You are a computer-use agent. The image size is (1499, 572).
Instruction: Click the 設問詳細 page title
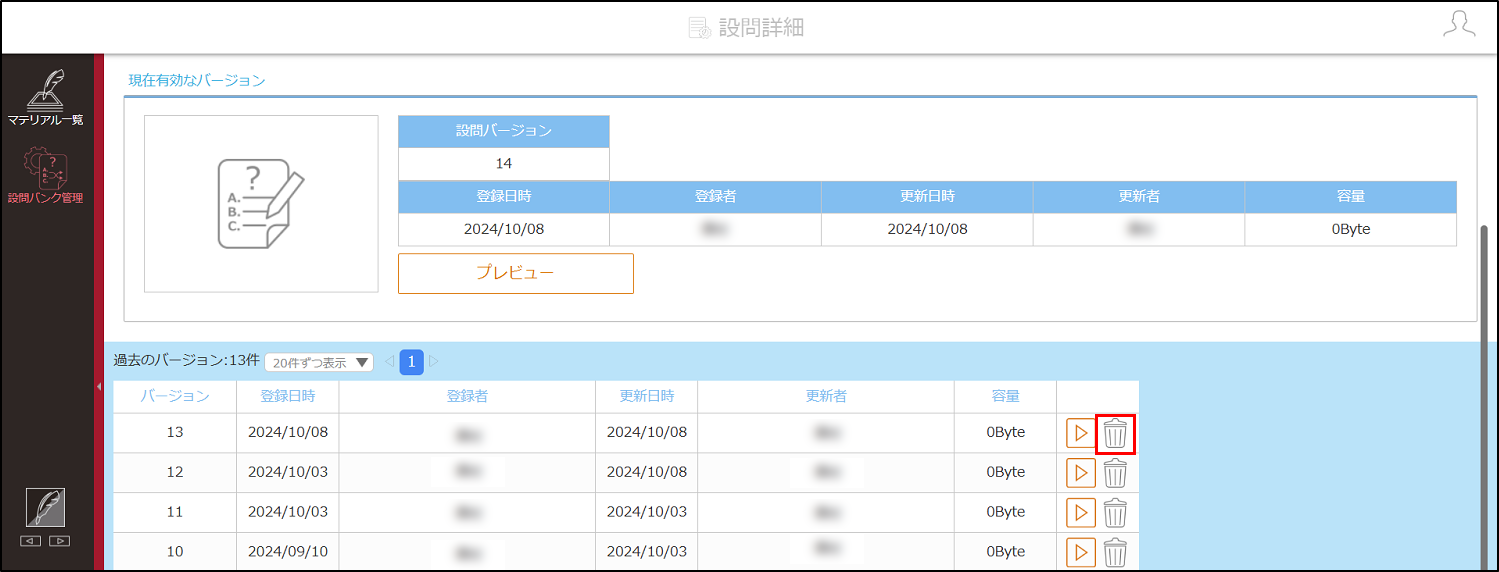tap(761, 27)
